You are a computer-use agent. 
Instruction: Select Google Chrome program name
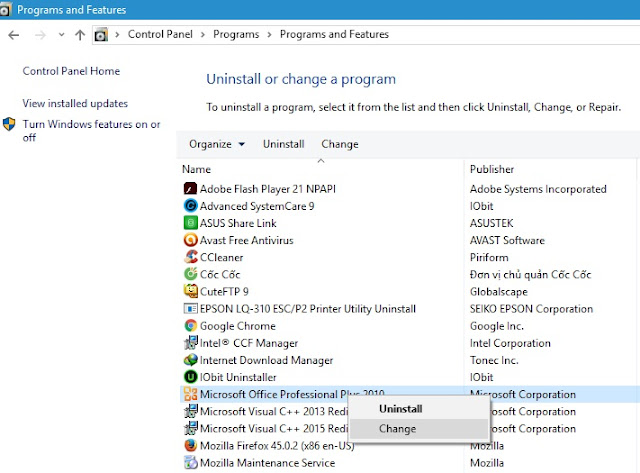pyautogui.click(x=238, y=326)
